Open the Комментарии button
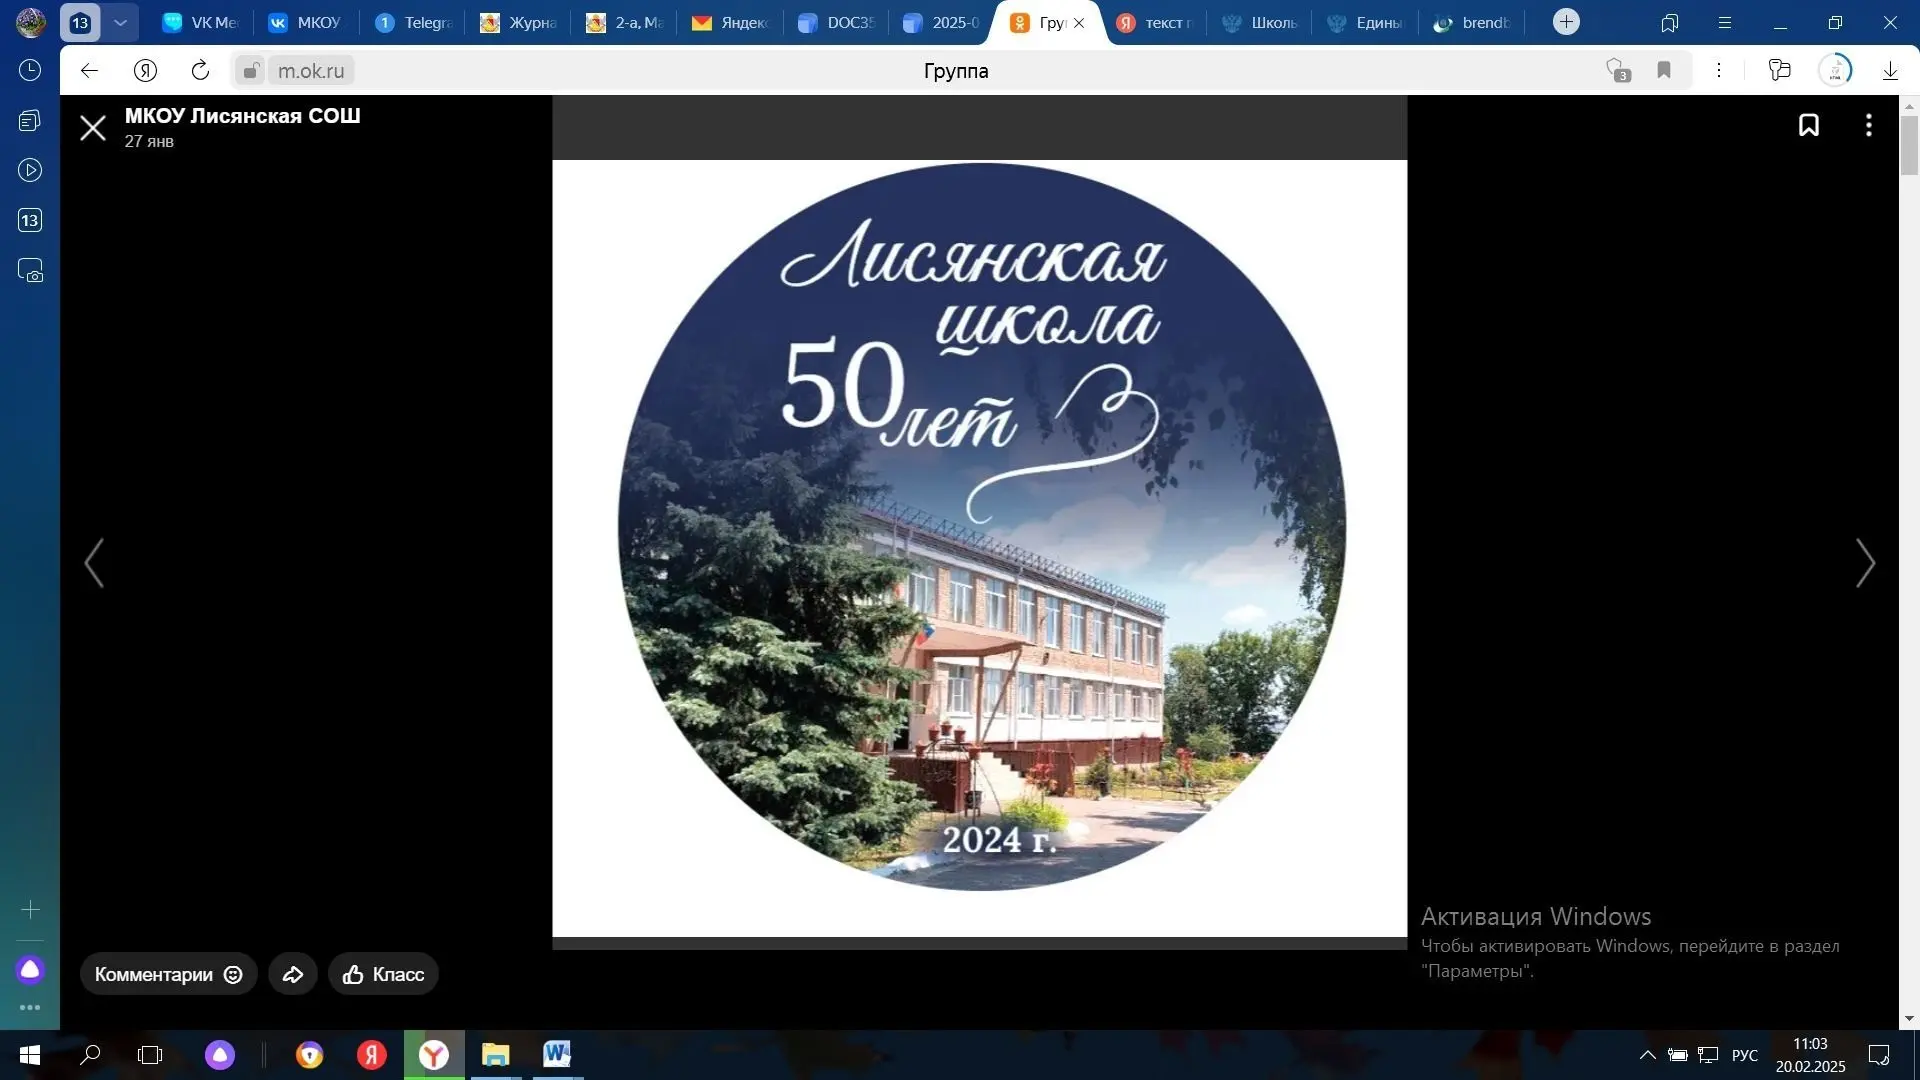This screenshot has height=1080, width=1920. (x=168, y=974)
